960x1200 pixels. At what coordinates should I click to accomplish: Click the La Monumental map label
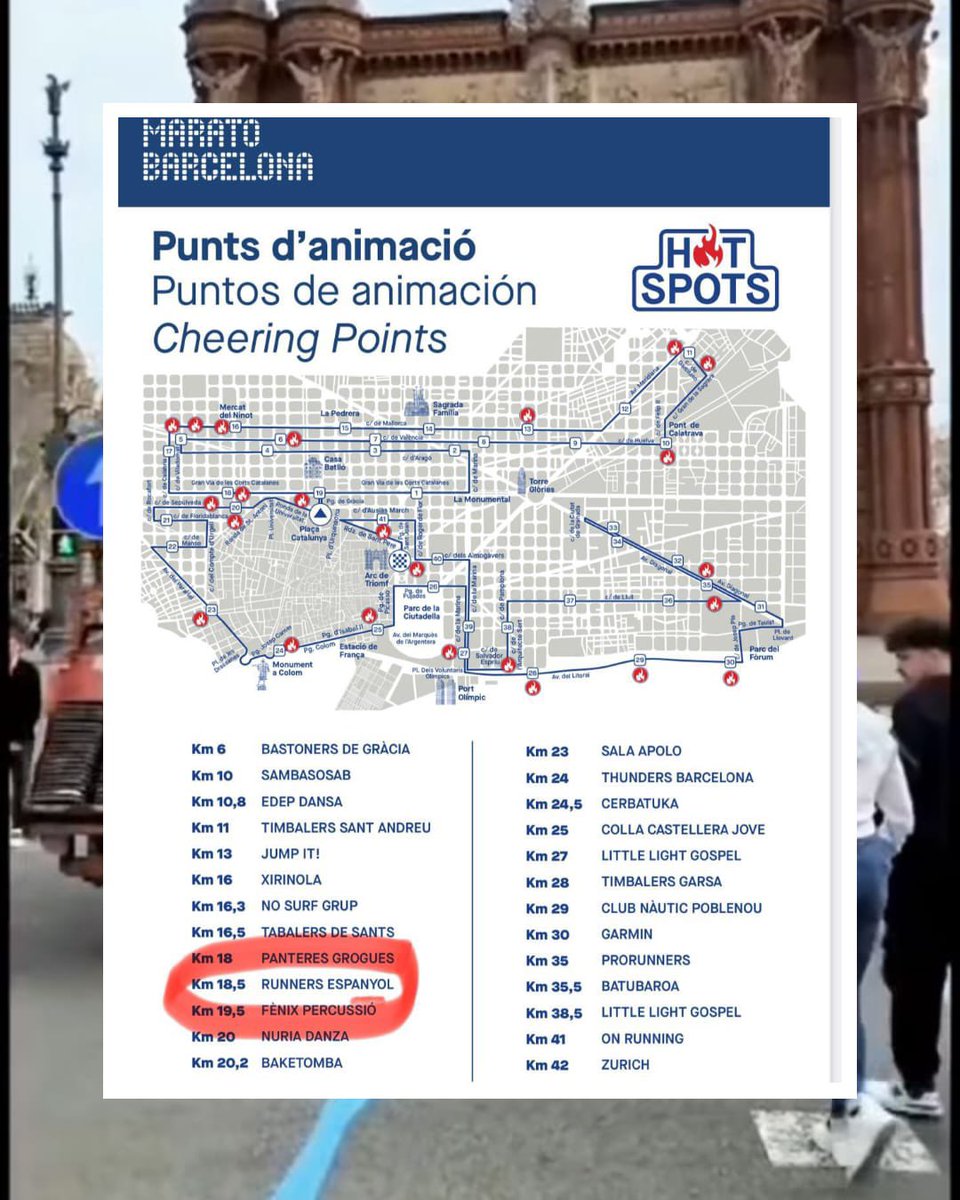pos(481,498)
